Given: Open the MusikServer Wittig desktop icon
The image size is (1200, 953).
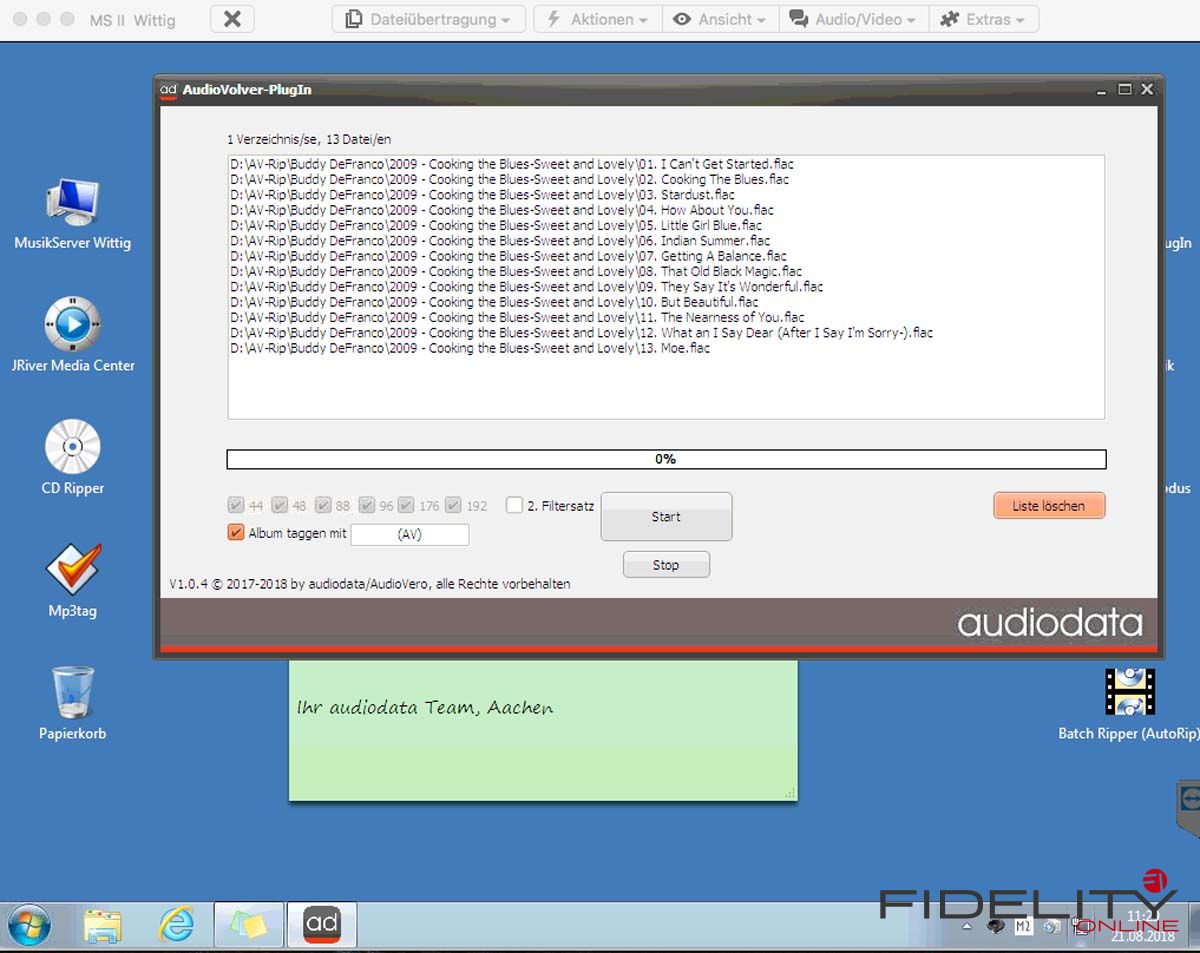Looking at the screenshot, I should tap(72, 203).
